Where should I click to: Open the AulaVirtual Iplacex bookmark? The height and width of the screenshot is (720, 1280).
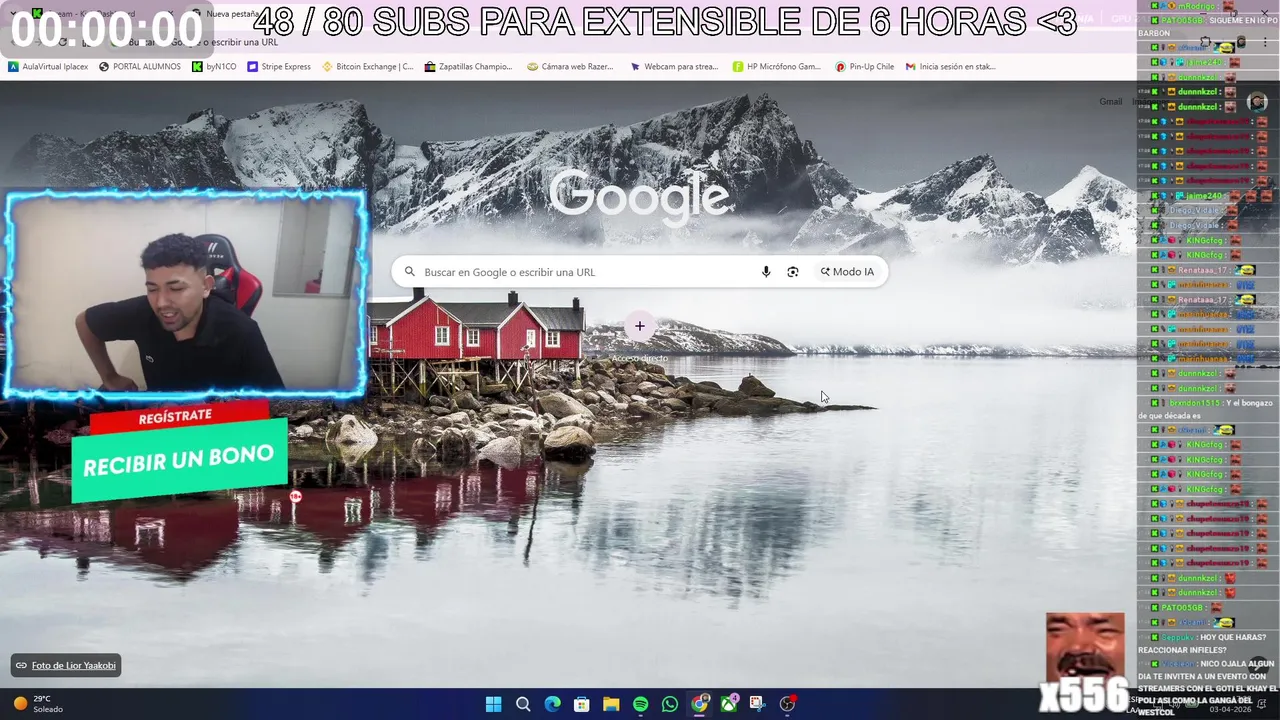coord(48,67)
